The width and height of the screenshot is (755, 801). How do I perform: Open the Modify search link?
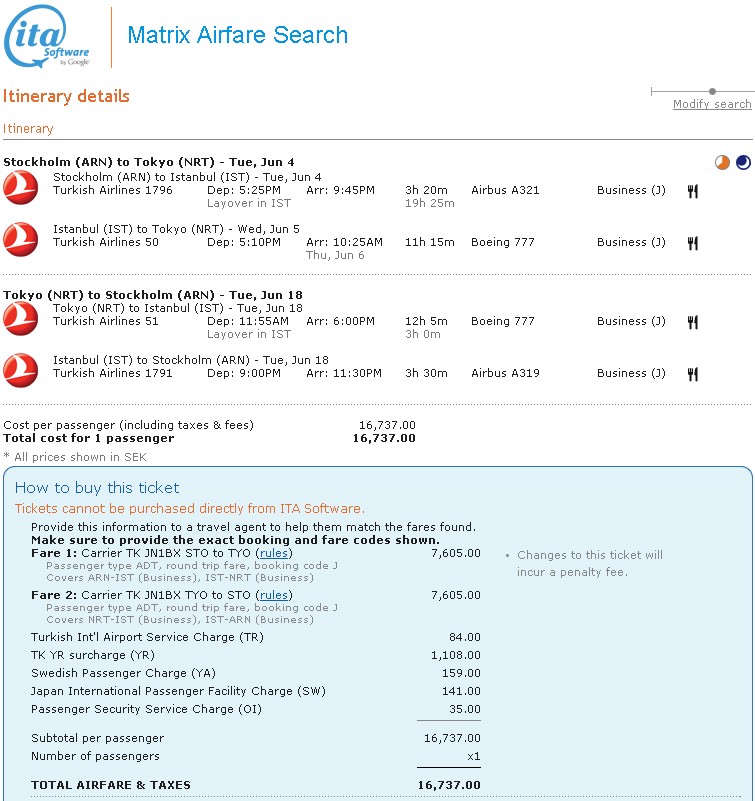tap(711, 105)
